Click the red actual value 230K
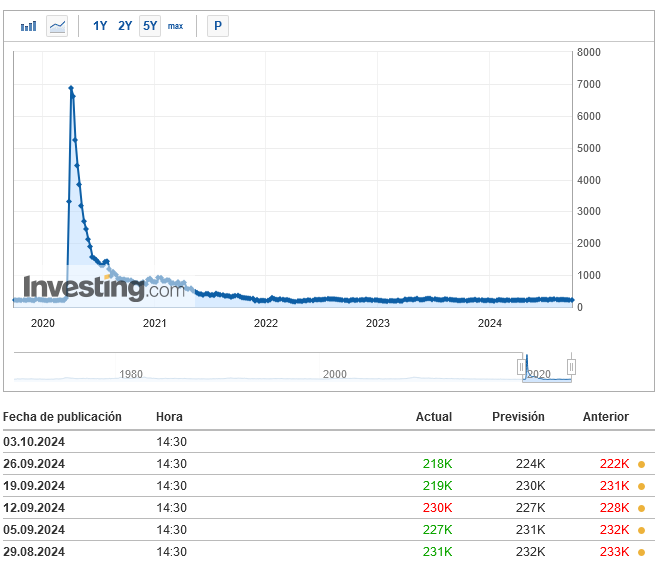The width and height of the screenshot is (663, 566). pos(438,508)
